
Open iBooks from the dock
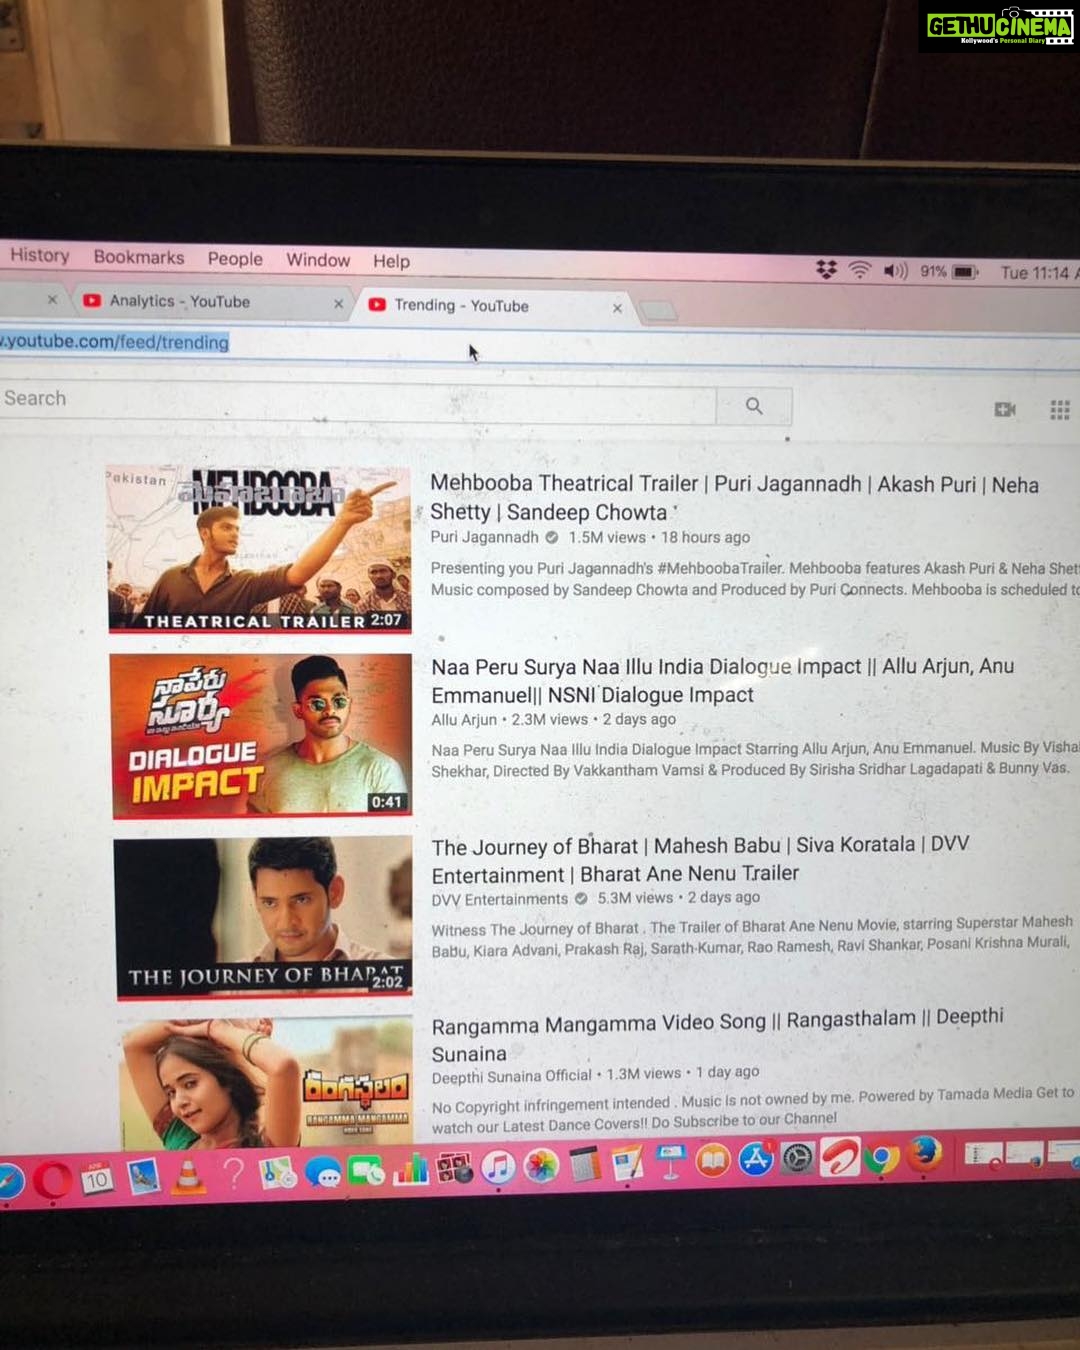pyautogui.click(x=712, y=1162)
